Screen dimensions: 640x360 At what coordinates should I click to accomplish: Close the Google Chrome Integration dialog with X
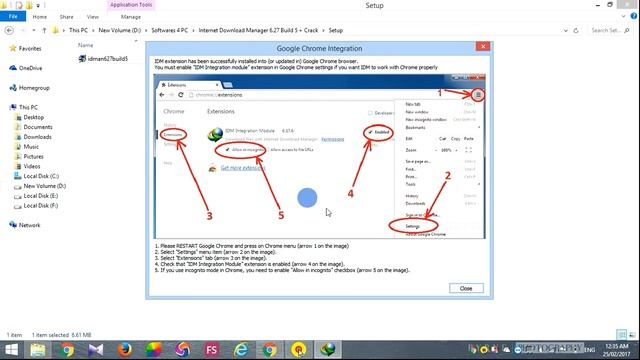click(x=483, y=47)
